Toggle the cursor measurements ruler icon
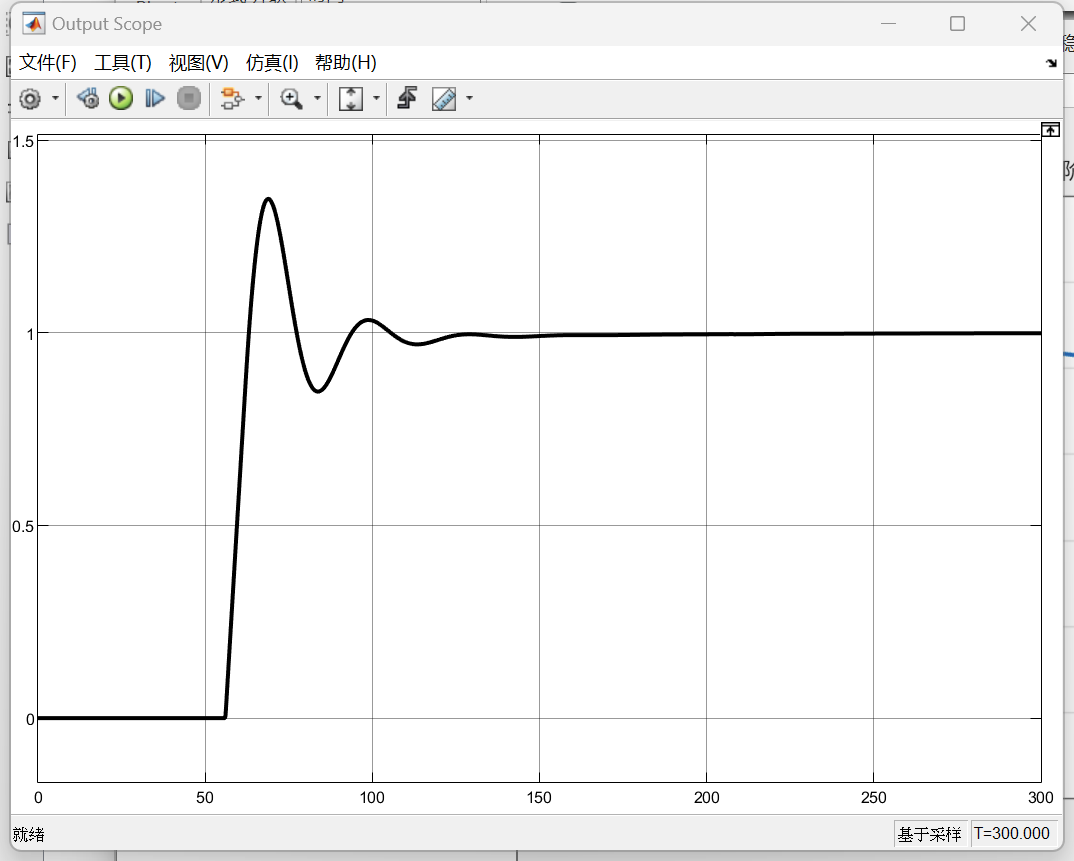 443,98
